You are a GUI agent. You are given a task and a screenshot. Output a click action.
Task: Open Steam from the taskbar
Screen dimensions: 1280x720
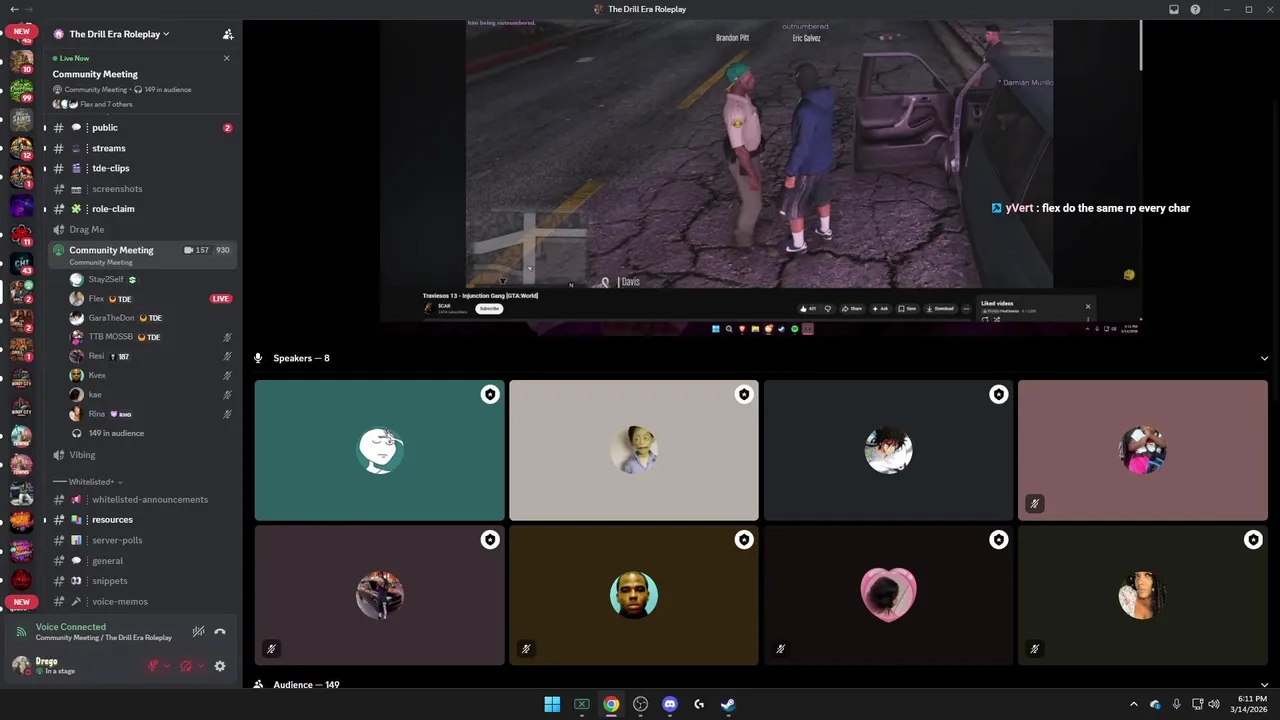pyautogui.click(x=728, y=704)
